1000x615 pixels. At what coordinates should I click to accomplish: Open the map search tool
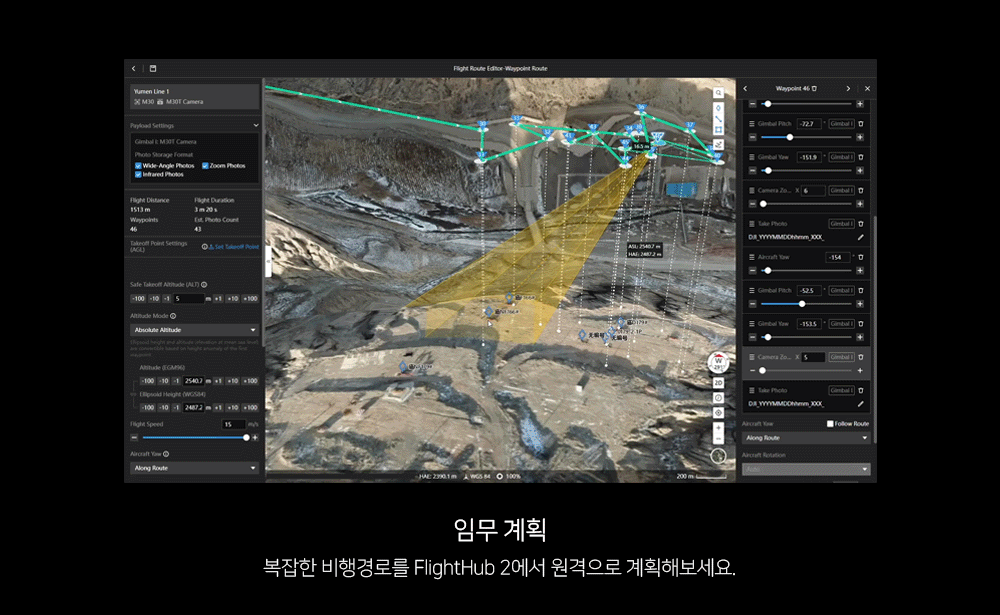click(718, 93)
